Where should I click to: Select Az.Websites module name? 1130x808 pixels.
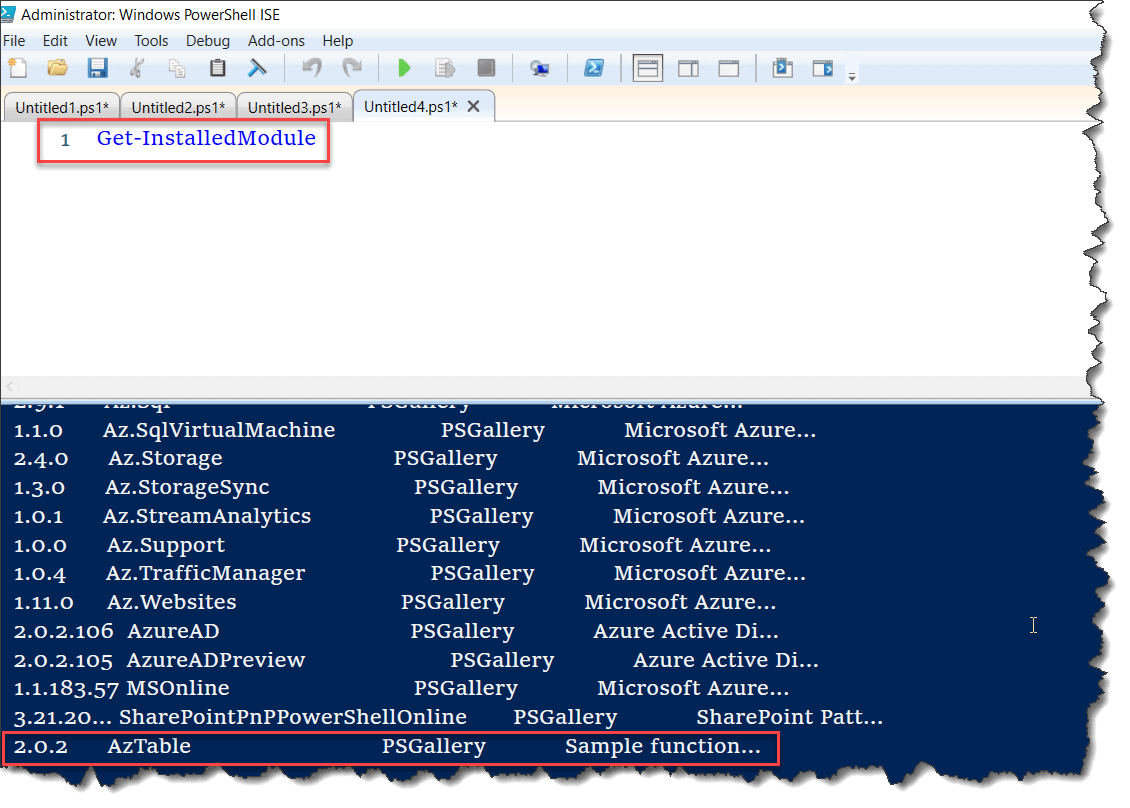(x=172, y=602)
